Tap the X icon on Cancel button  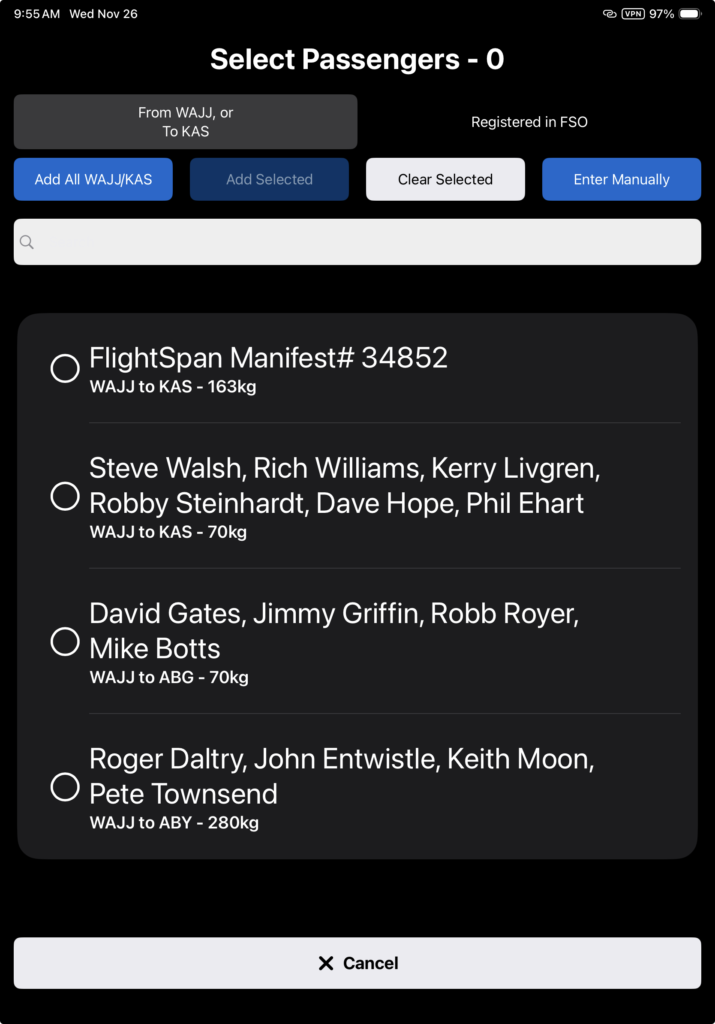coord(325,963)
